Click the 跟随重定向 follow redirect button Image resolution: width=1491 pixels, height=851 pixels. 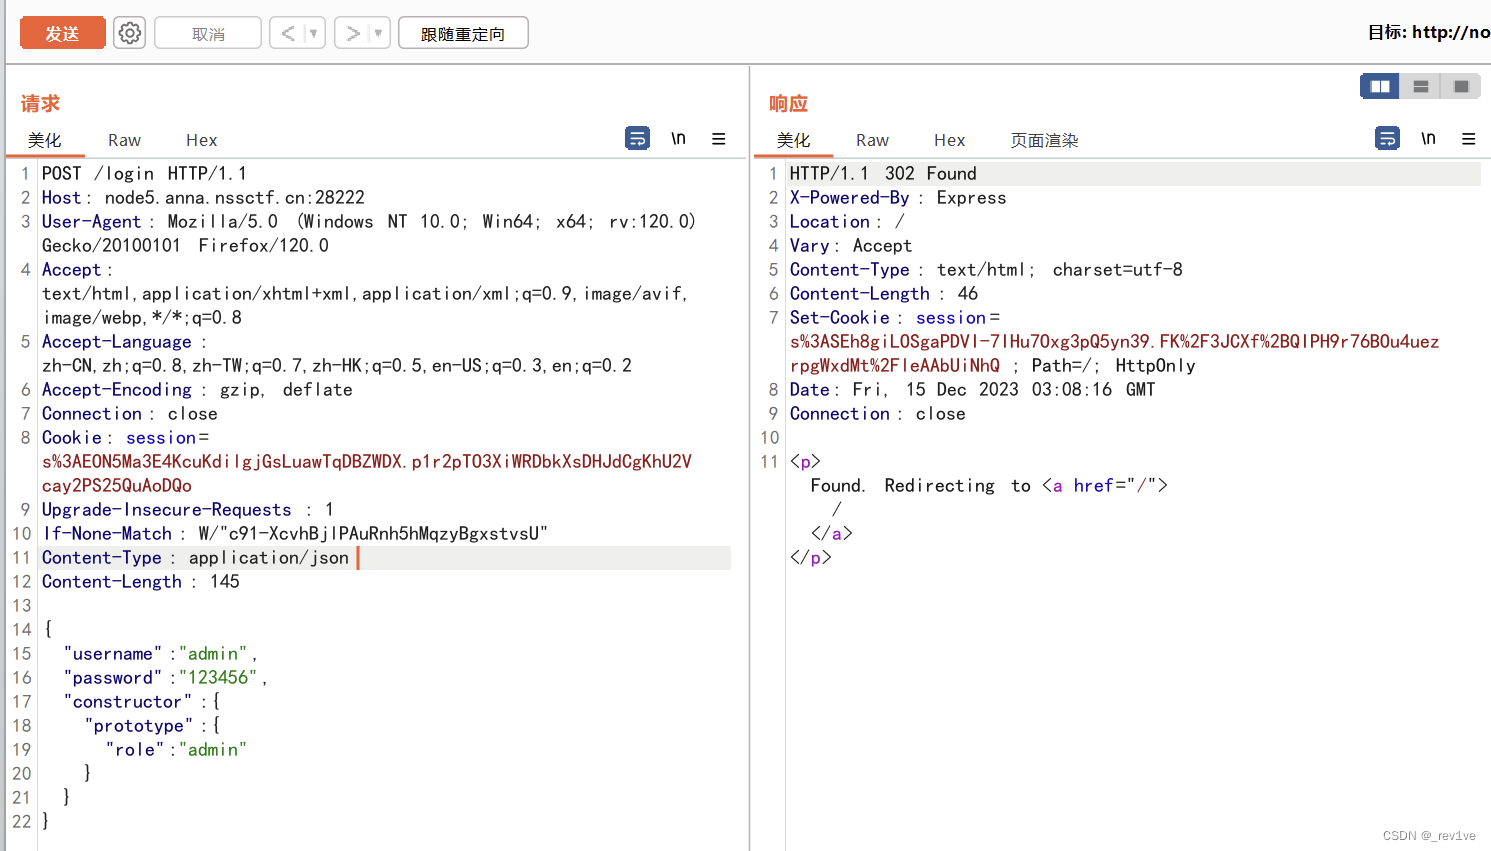click(463, 33)
